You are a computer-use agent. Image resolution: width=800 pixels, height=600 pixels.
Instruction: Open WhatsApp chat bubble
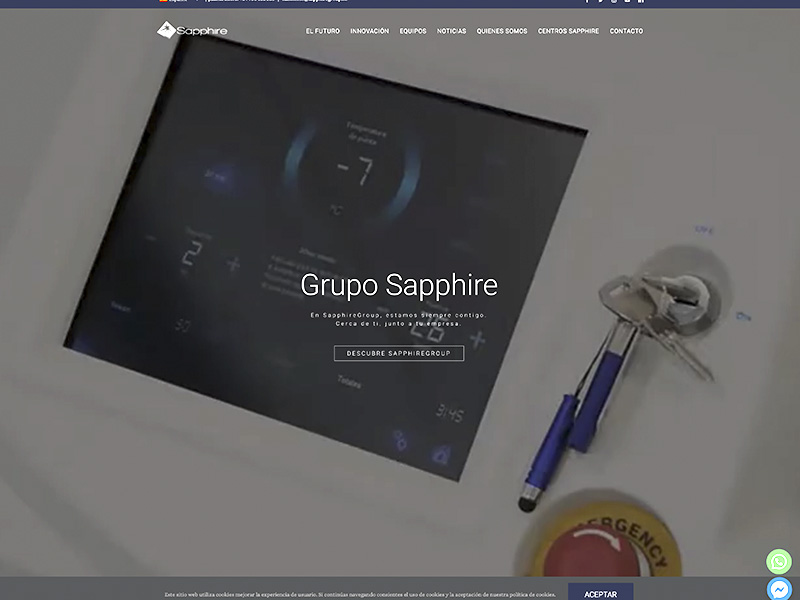[779, 561]
